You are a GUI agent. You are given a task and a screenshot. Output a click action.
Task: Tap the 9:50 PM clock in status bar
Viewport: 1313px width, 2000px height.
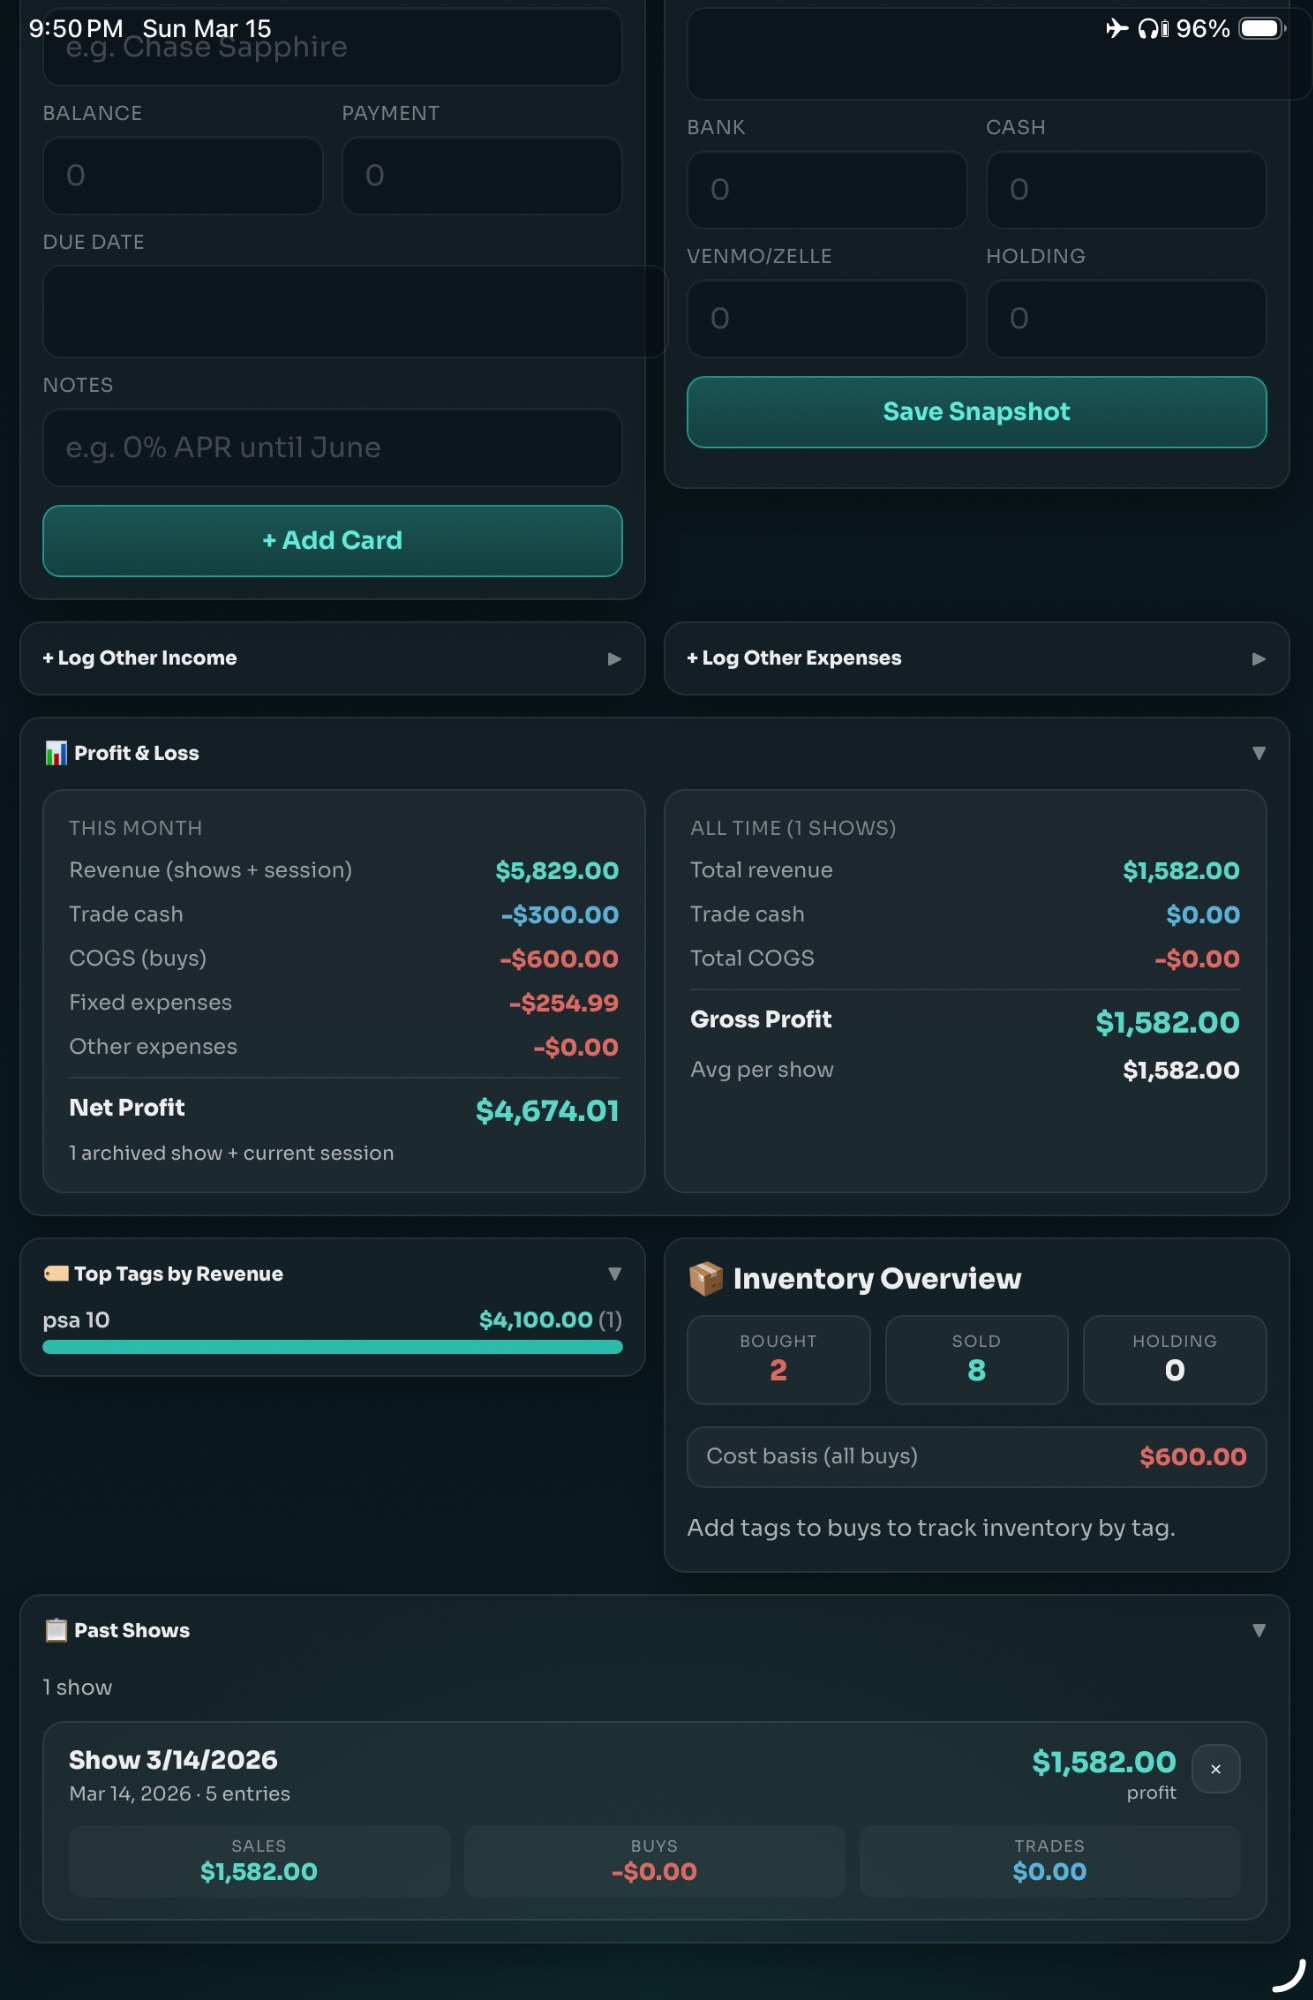pos(76,28)
